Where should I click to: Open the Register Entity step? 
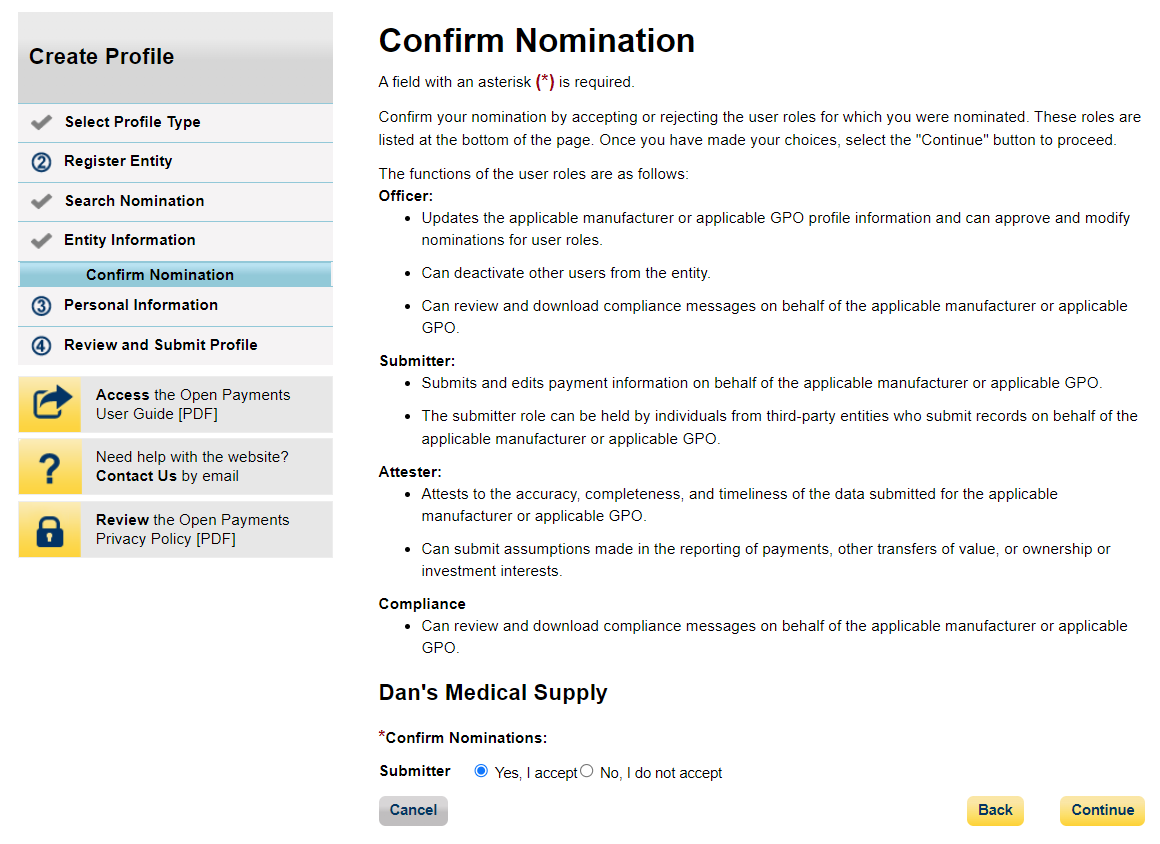click(x=118, y=161)
